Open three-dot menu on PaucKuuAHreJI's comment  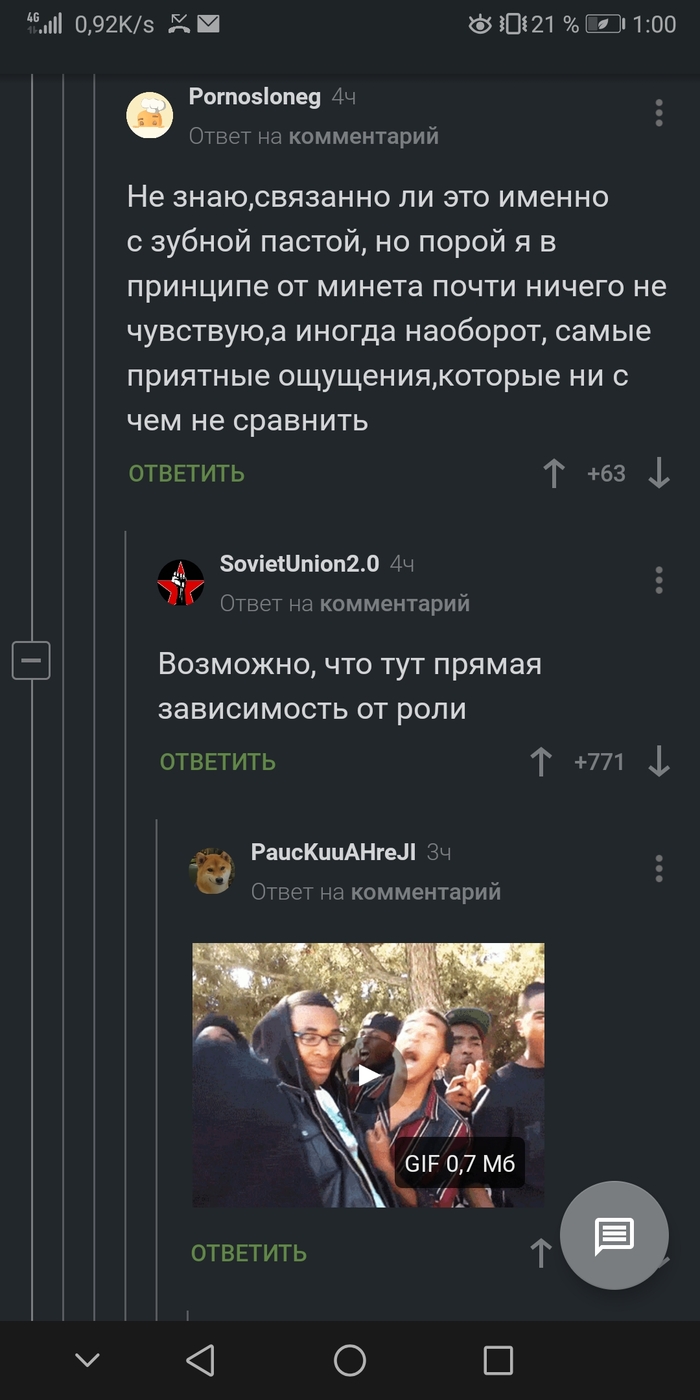click(658, 868)
